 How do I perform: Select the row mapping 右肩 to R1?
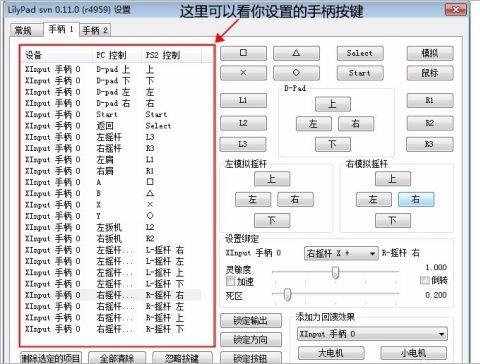tap(112, 171)
